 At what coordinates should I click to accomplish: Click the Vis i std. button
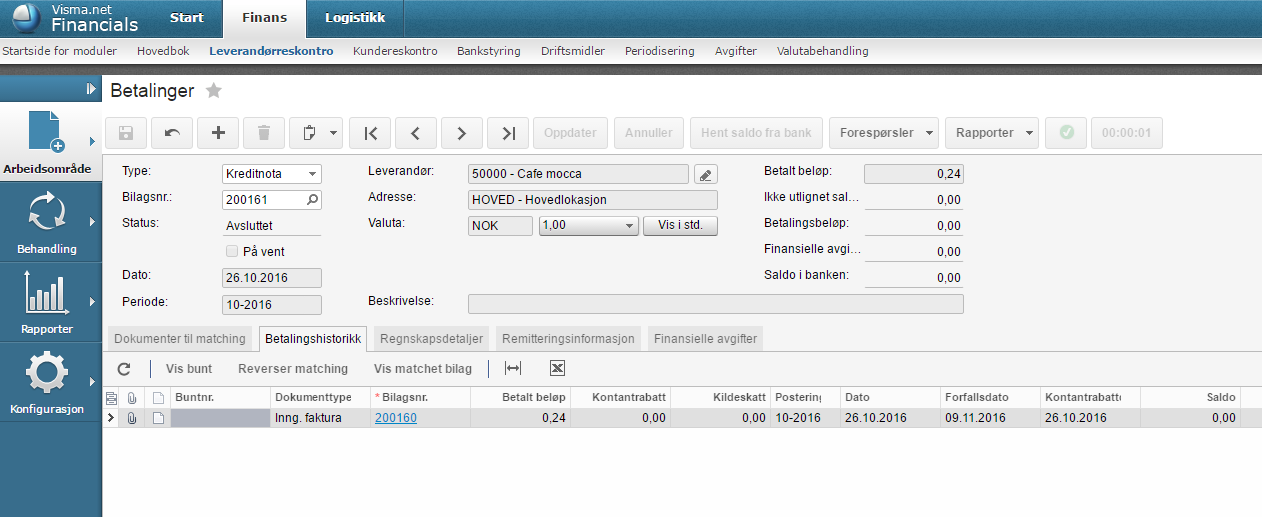point(681,226)
